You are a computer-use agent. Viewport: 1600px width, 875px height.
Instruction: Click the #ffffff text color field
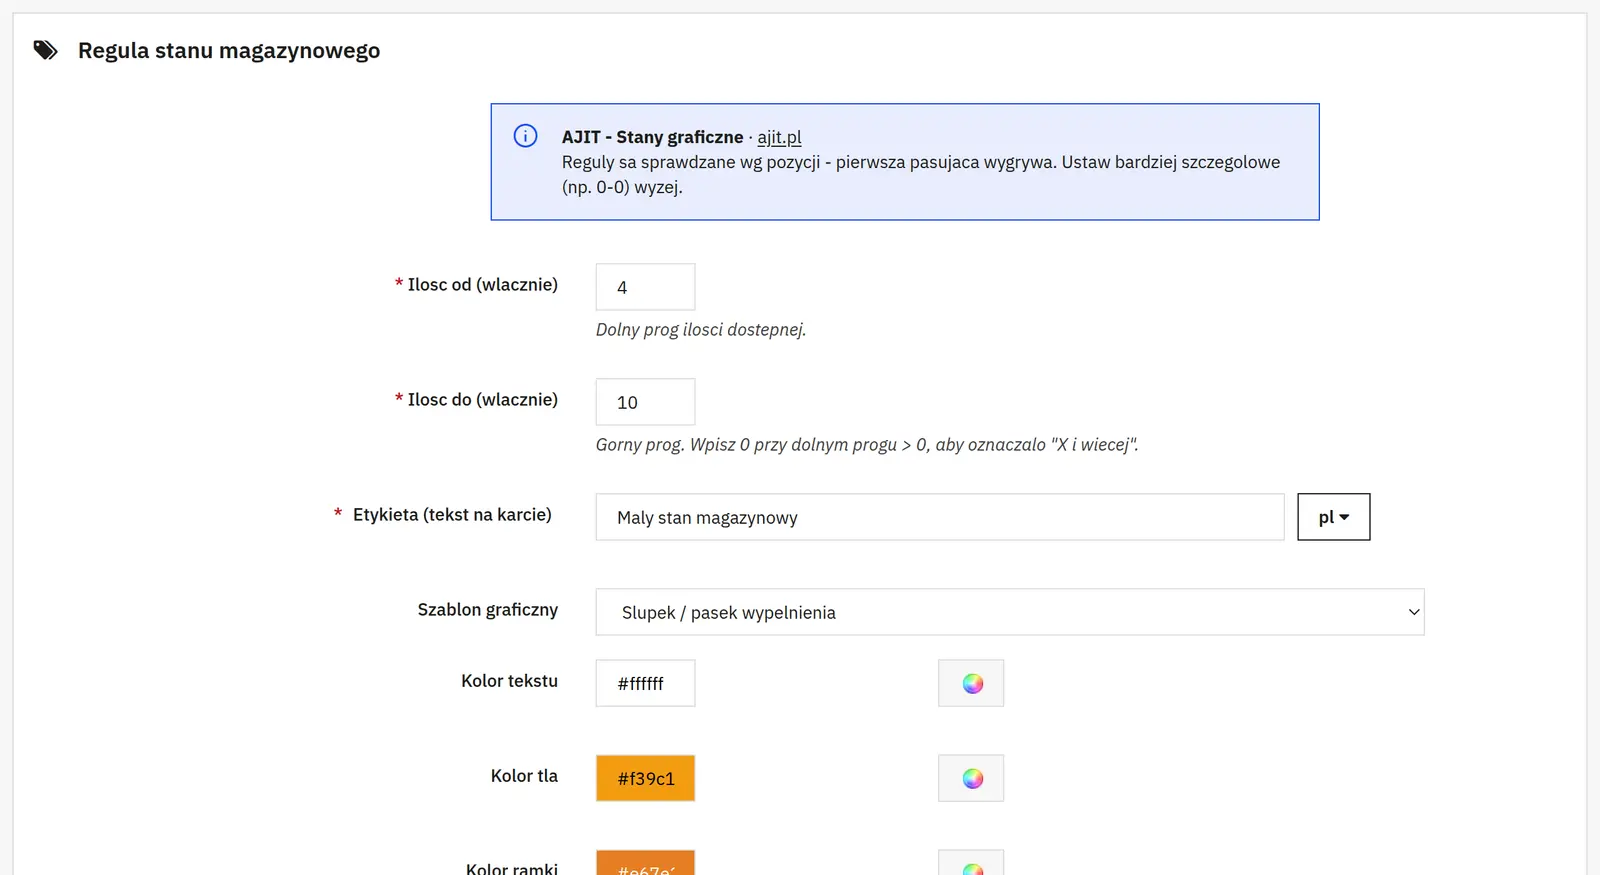pyautogui.click(x=645, y=683)
